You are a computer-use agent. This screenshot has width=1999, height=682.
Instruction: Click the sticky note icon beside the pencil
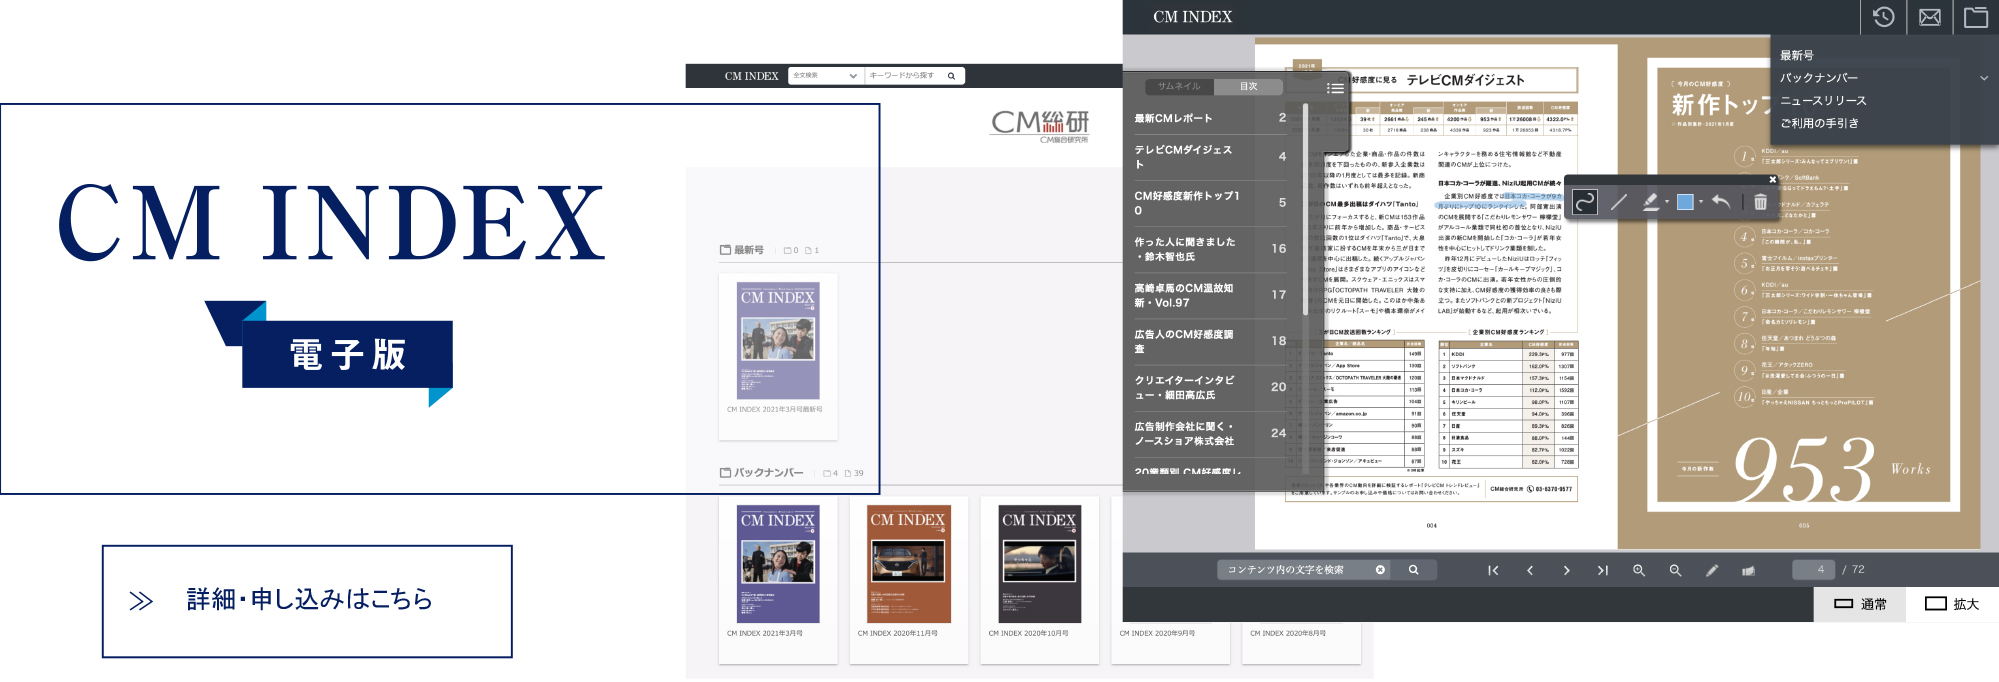[1748, 570]
